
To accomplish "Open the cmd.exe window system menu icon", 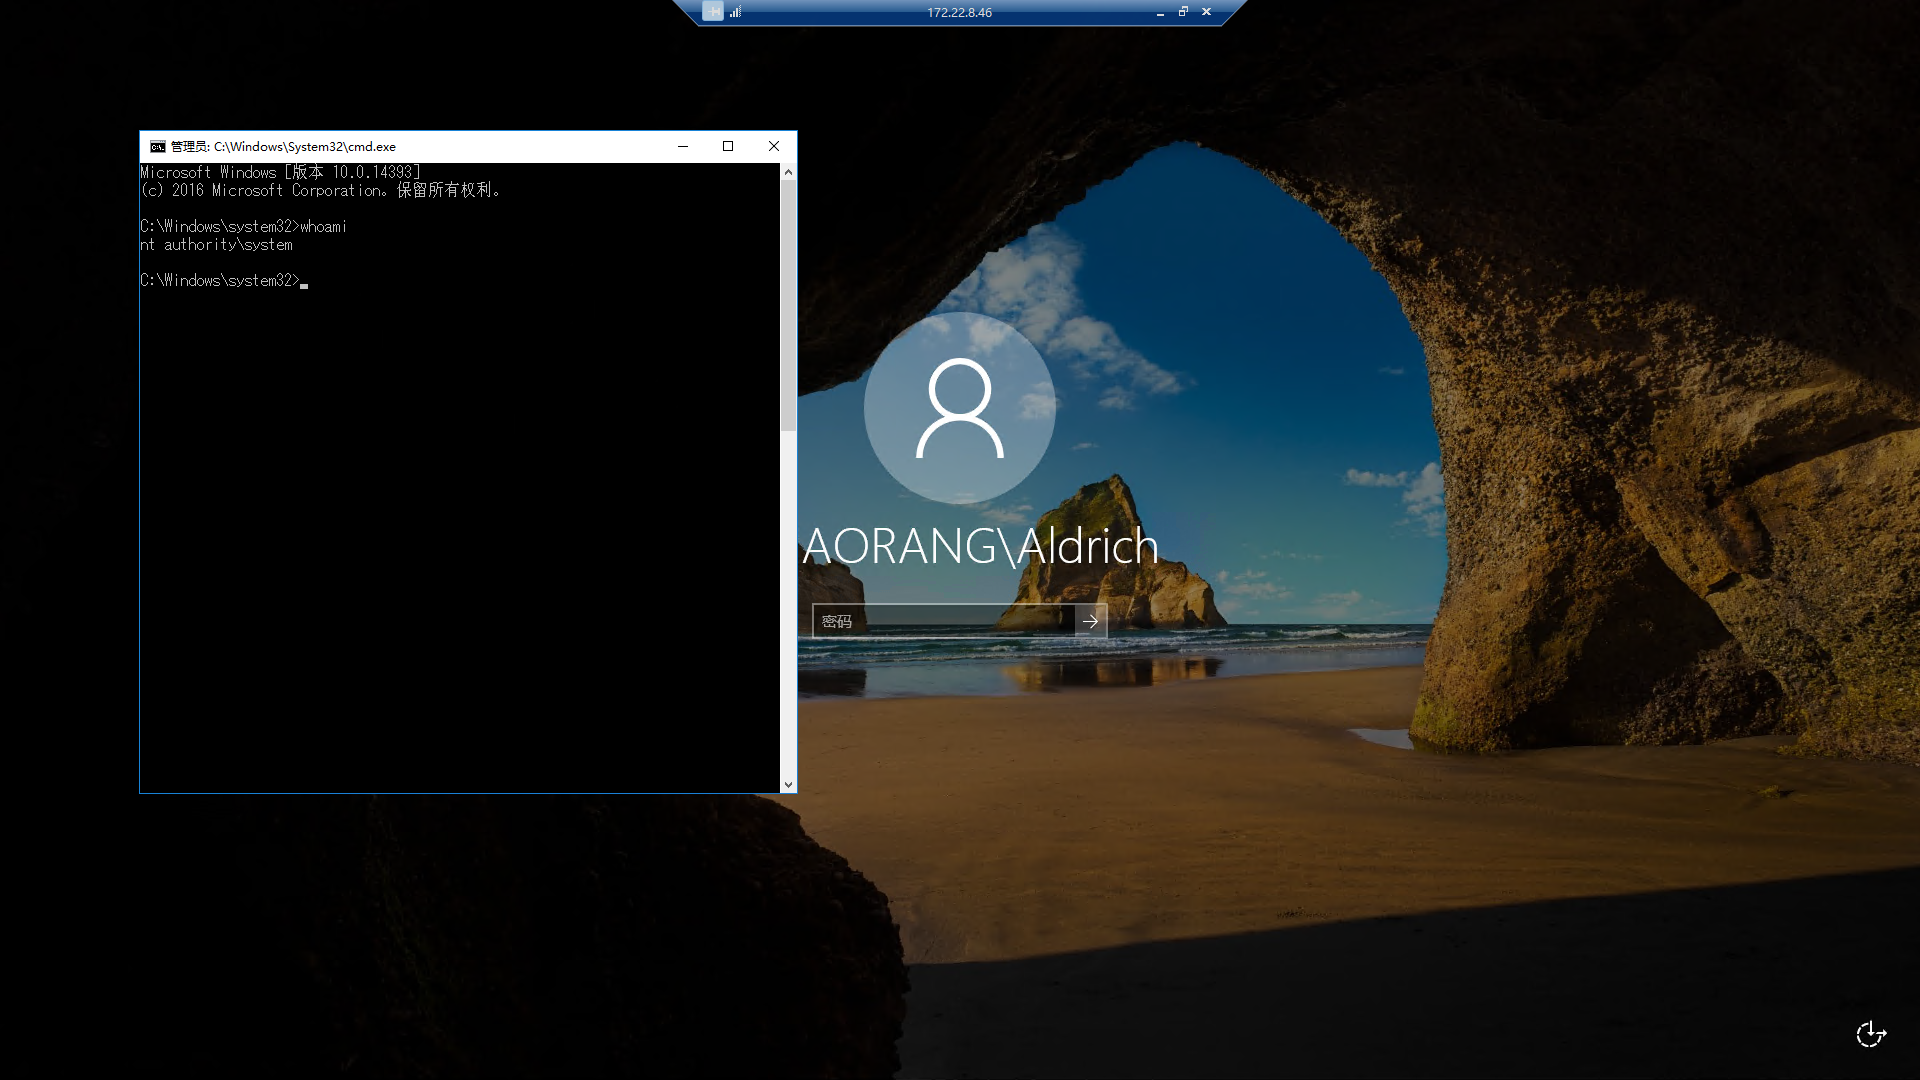I will pos(157,147).
